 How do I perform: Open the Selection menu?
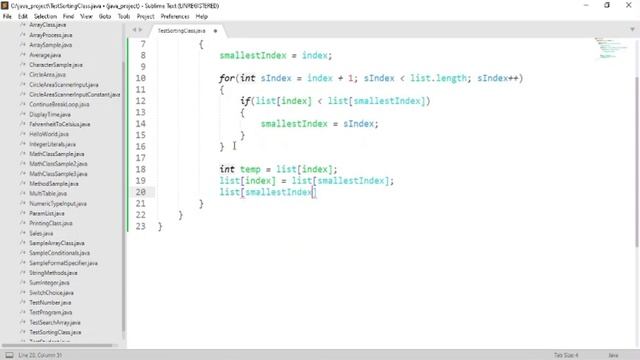pos(45,16)
